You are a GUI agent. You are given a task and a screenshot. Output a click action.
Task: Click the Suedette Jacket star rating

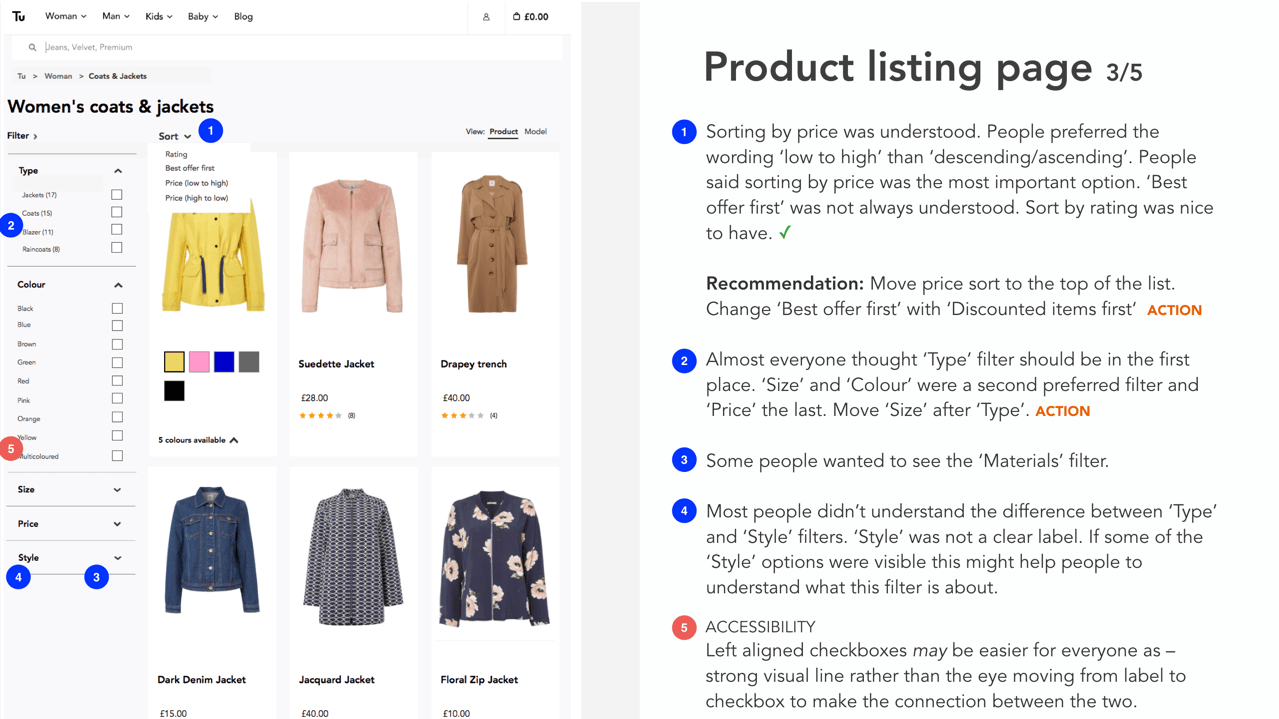point(321,415)
